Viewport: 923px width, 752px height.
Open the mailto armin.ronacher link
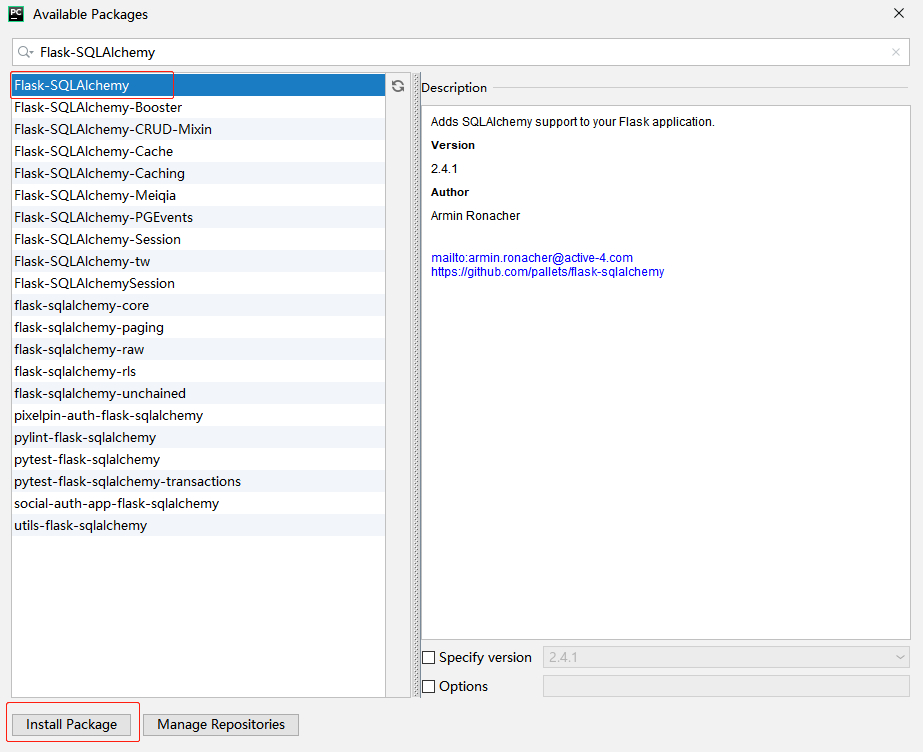[x=532, y=258]
